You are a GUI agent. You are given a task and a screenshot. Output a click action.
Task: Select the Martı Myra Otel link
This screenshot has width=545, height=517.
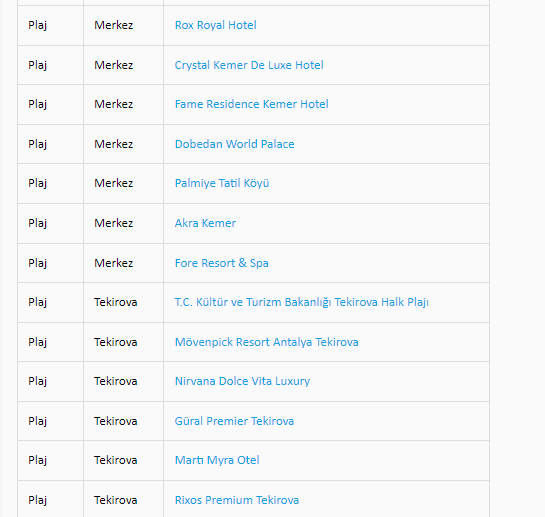point(217,460)
